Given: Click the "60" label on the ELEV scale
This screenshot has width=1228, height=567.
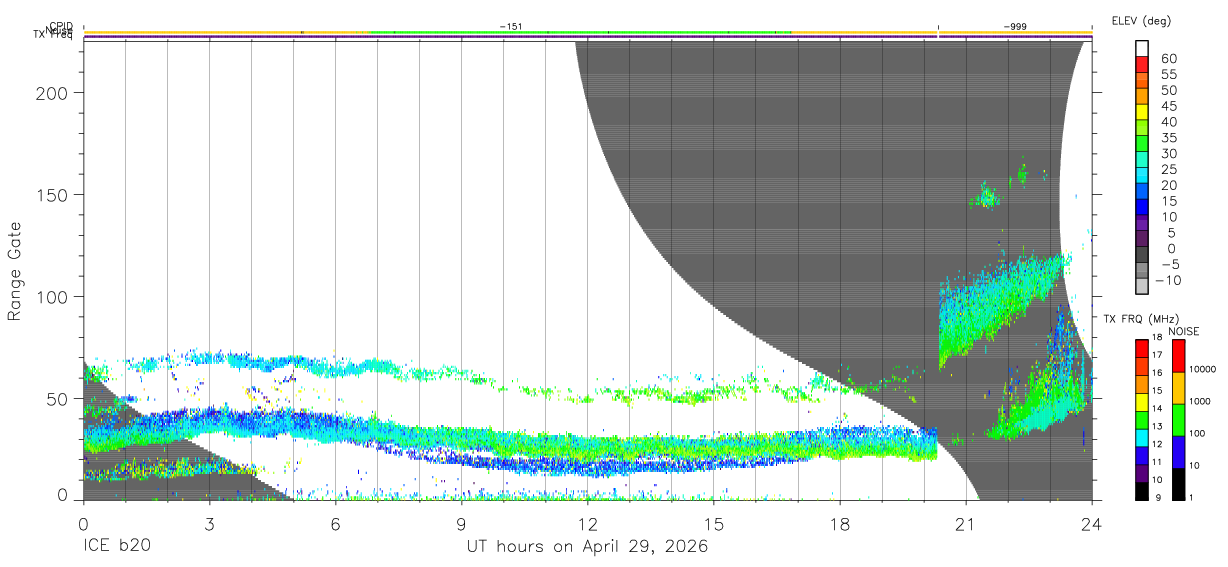Looking at the screenshot, I should point(1169,58).
